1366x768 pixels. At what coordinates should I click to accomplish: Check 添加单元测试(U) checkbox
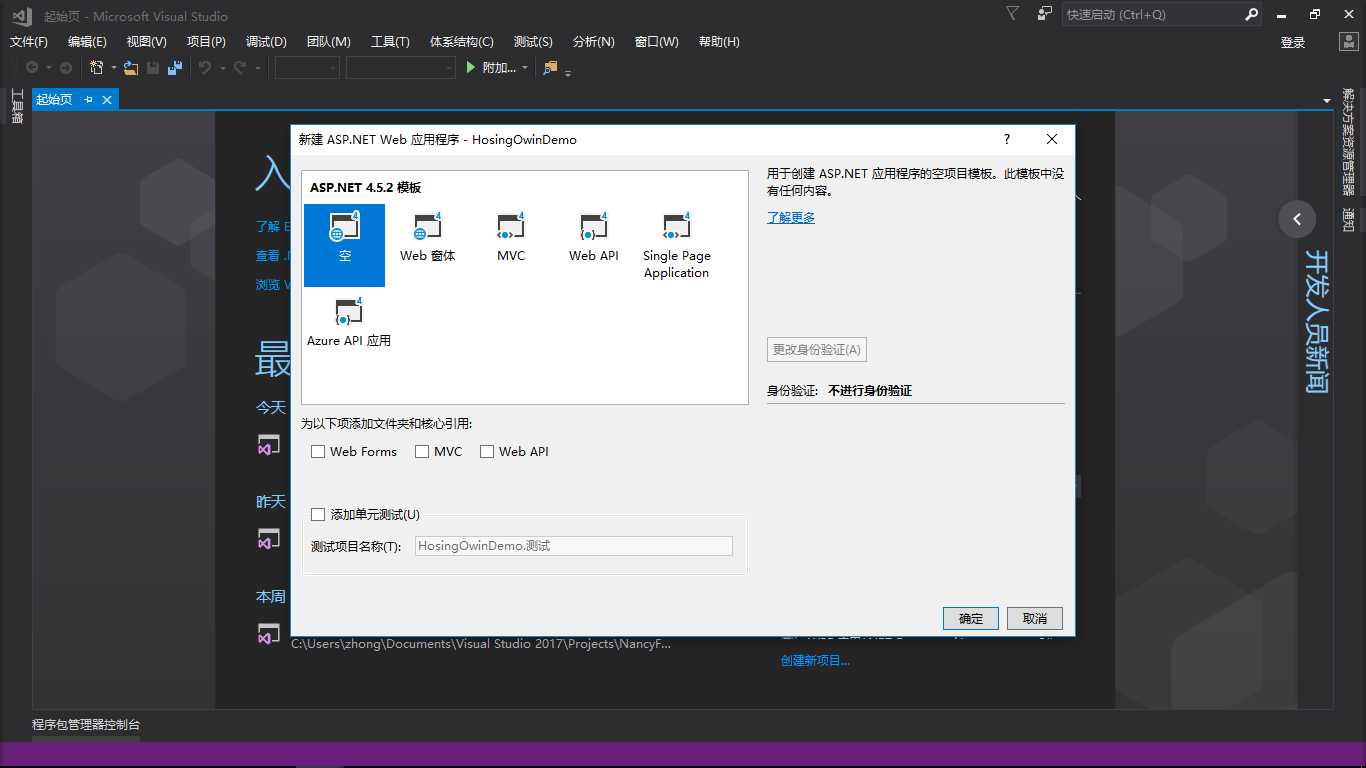[x=318, y=515]
